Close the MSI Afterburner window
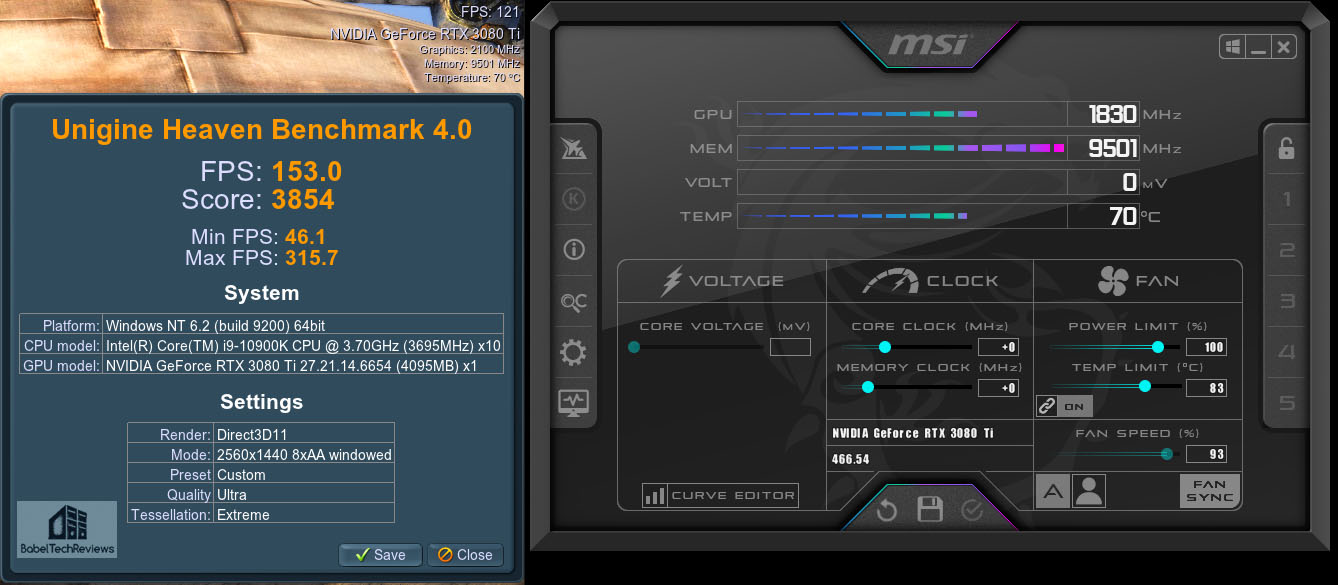Screen dimensions: 1338x585 pos(1284,47)
